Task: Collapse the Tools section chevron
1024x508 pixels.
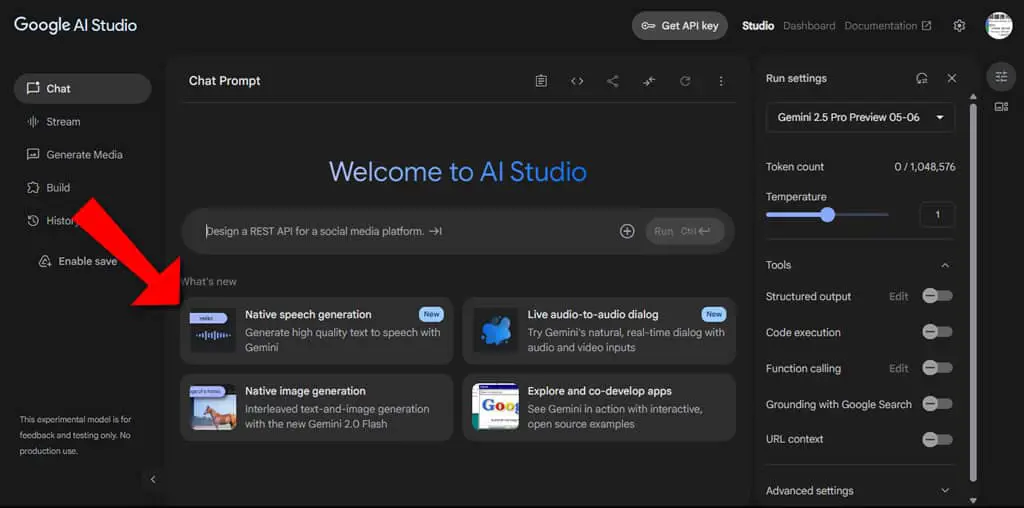Action: click(944, 265)
